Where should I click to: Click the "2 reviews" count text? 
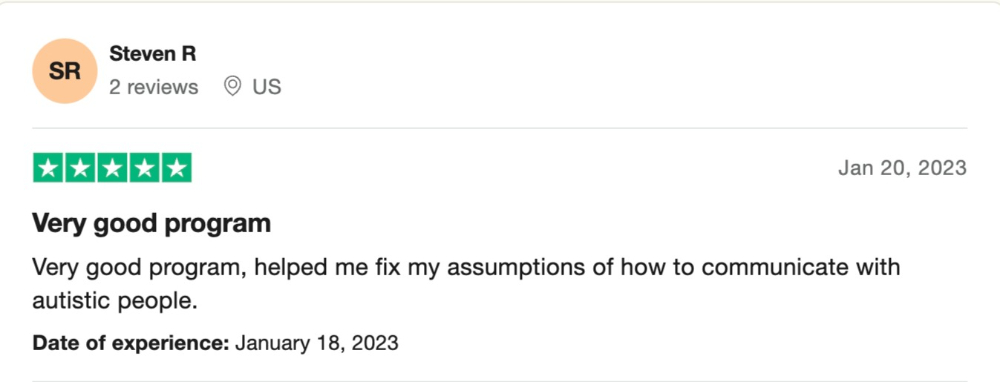pyautogui.click(x=154, y=87)
